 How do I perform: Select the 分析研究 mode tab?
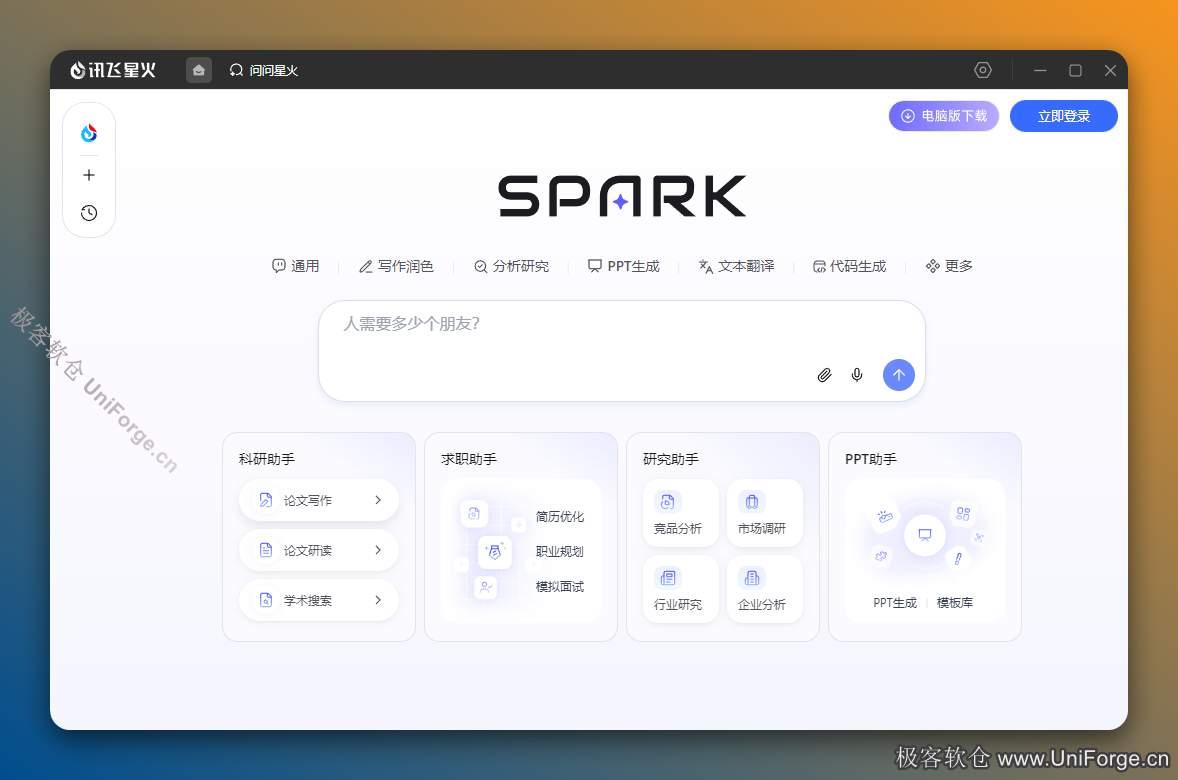(512, 266)
